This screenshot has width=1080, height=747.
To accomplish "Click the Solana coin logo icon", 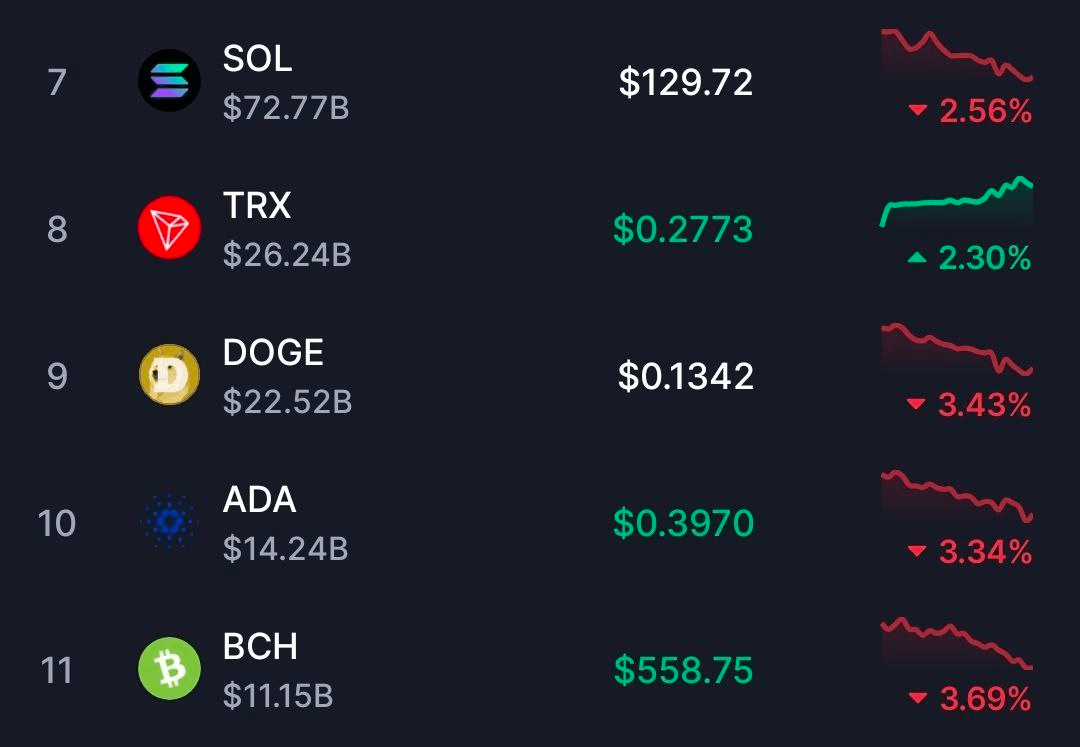I will 169,81.
